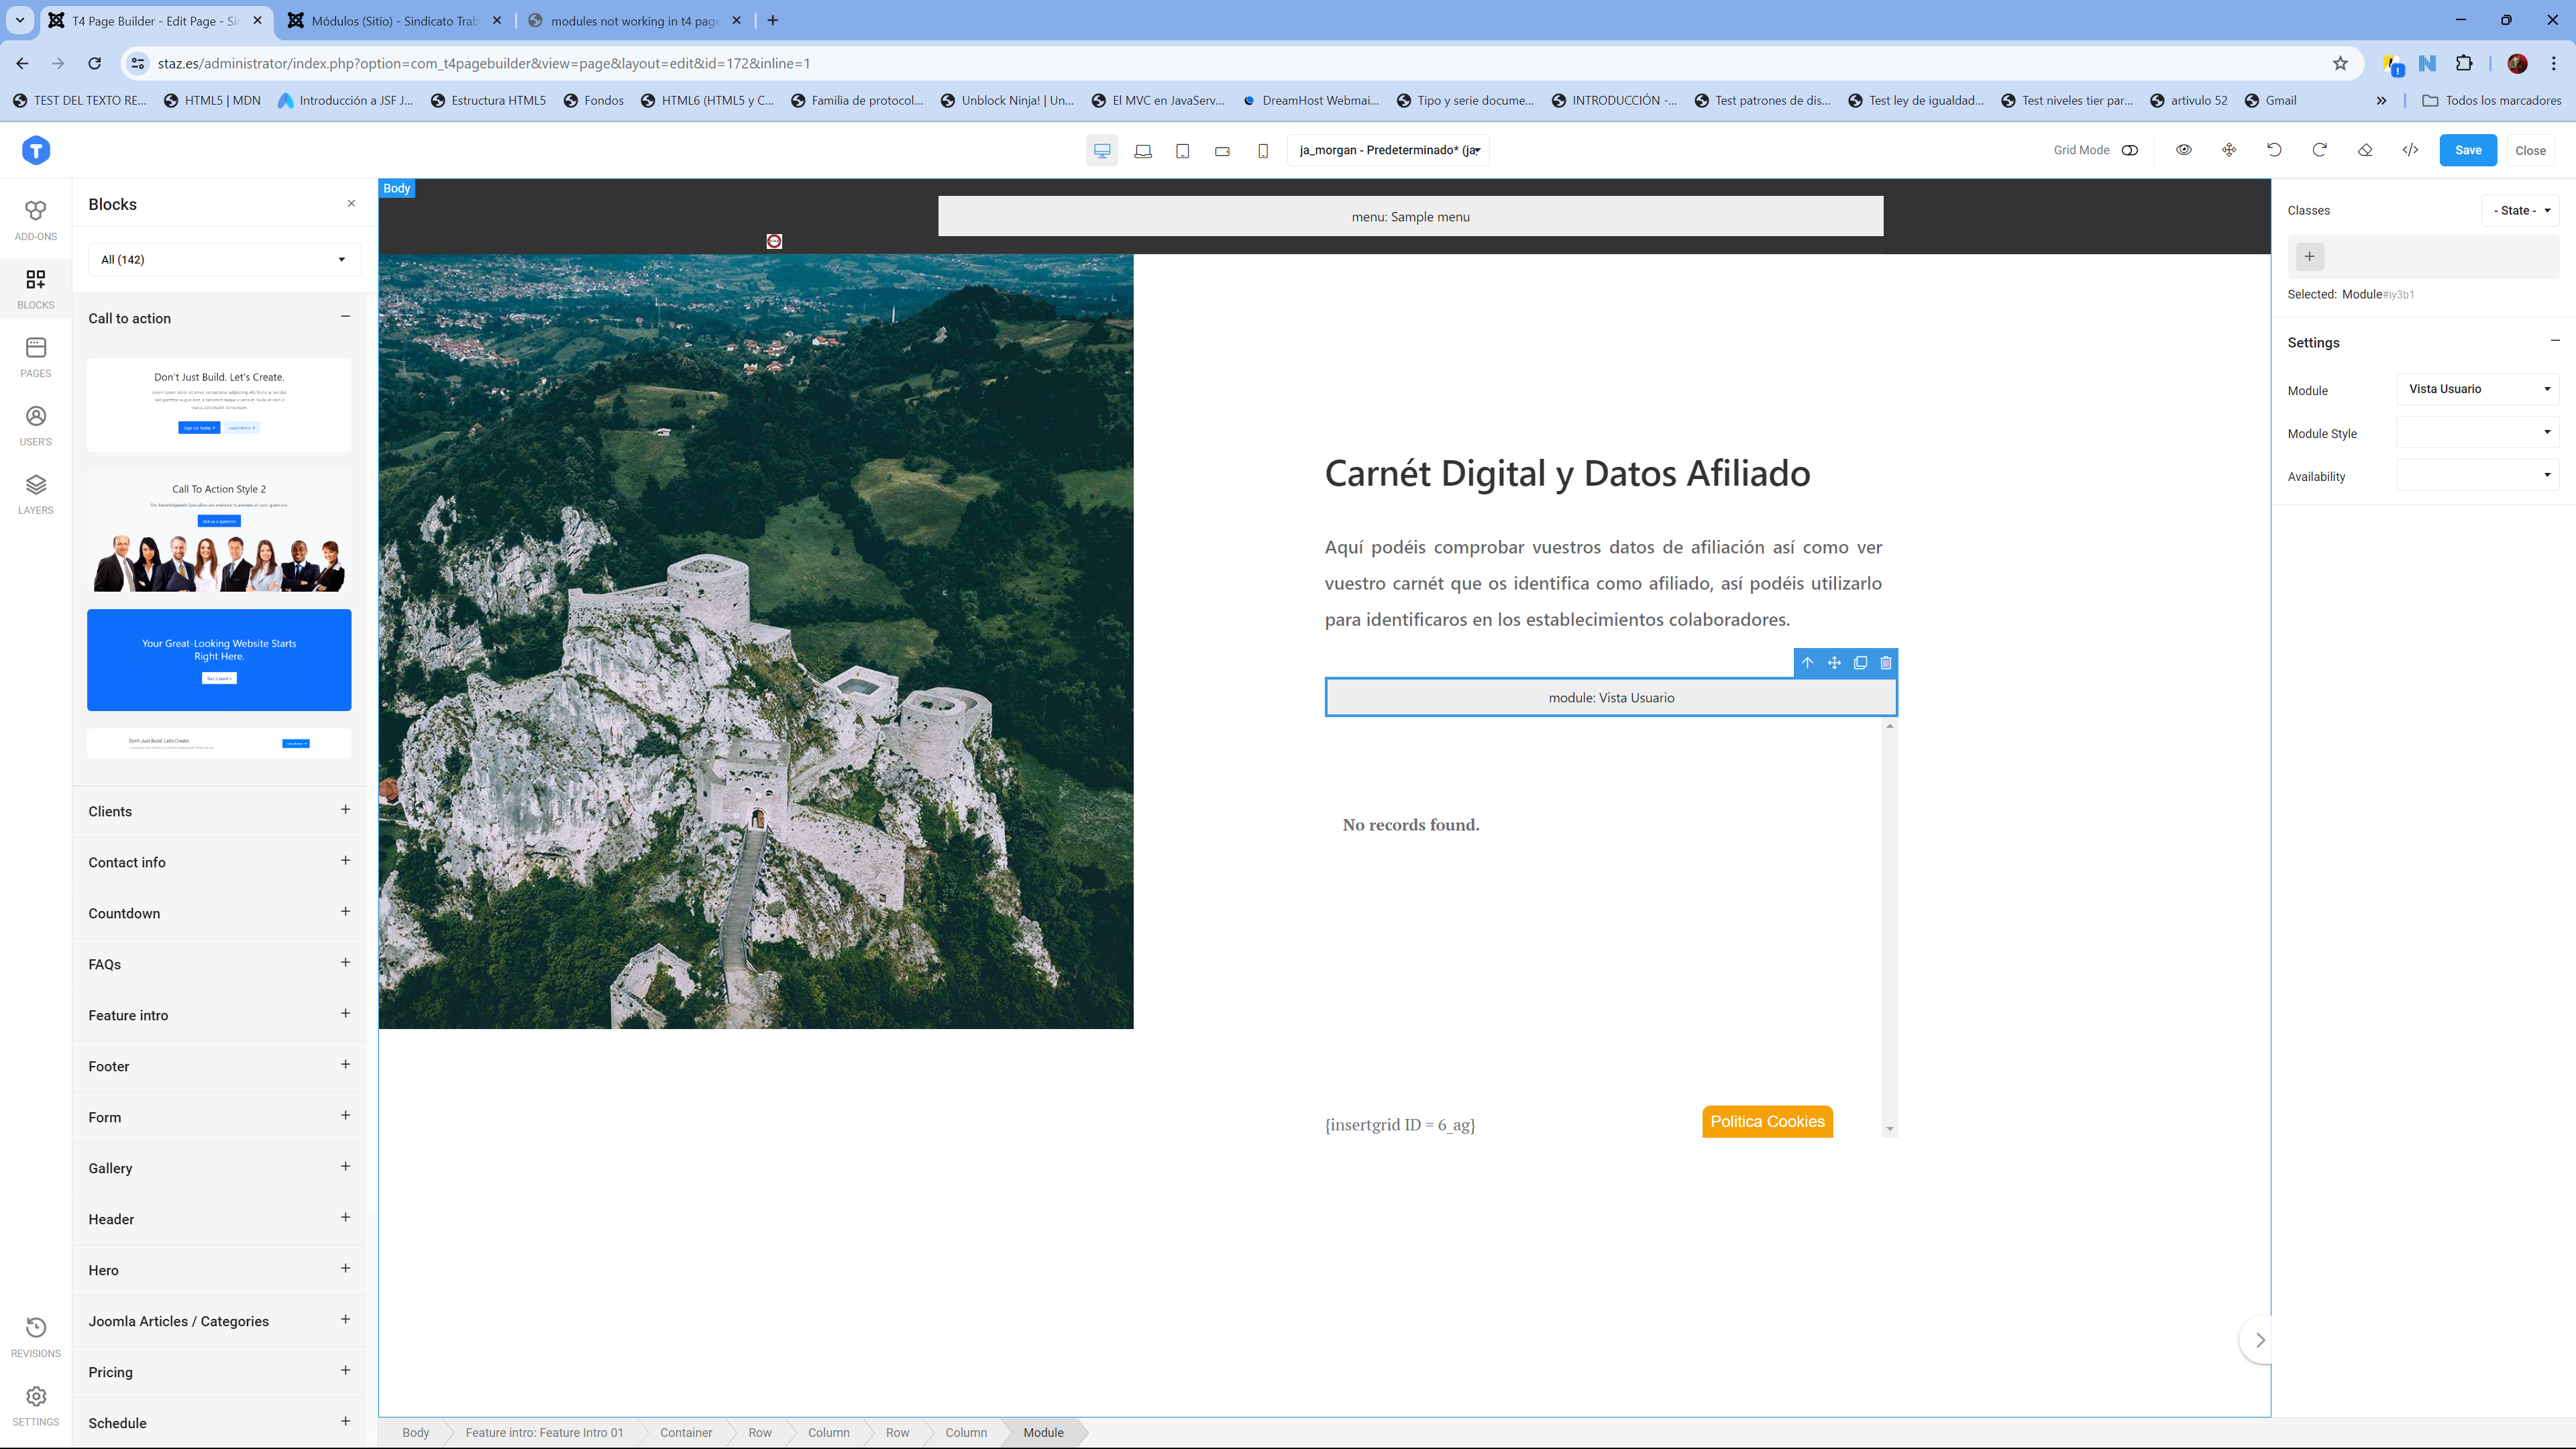Click the Politica Cookies button
2576x1449 pixels.
point(1767,1121)
